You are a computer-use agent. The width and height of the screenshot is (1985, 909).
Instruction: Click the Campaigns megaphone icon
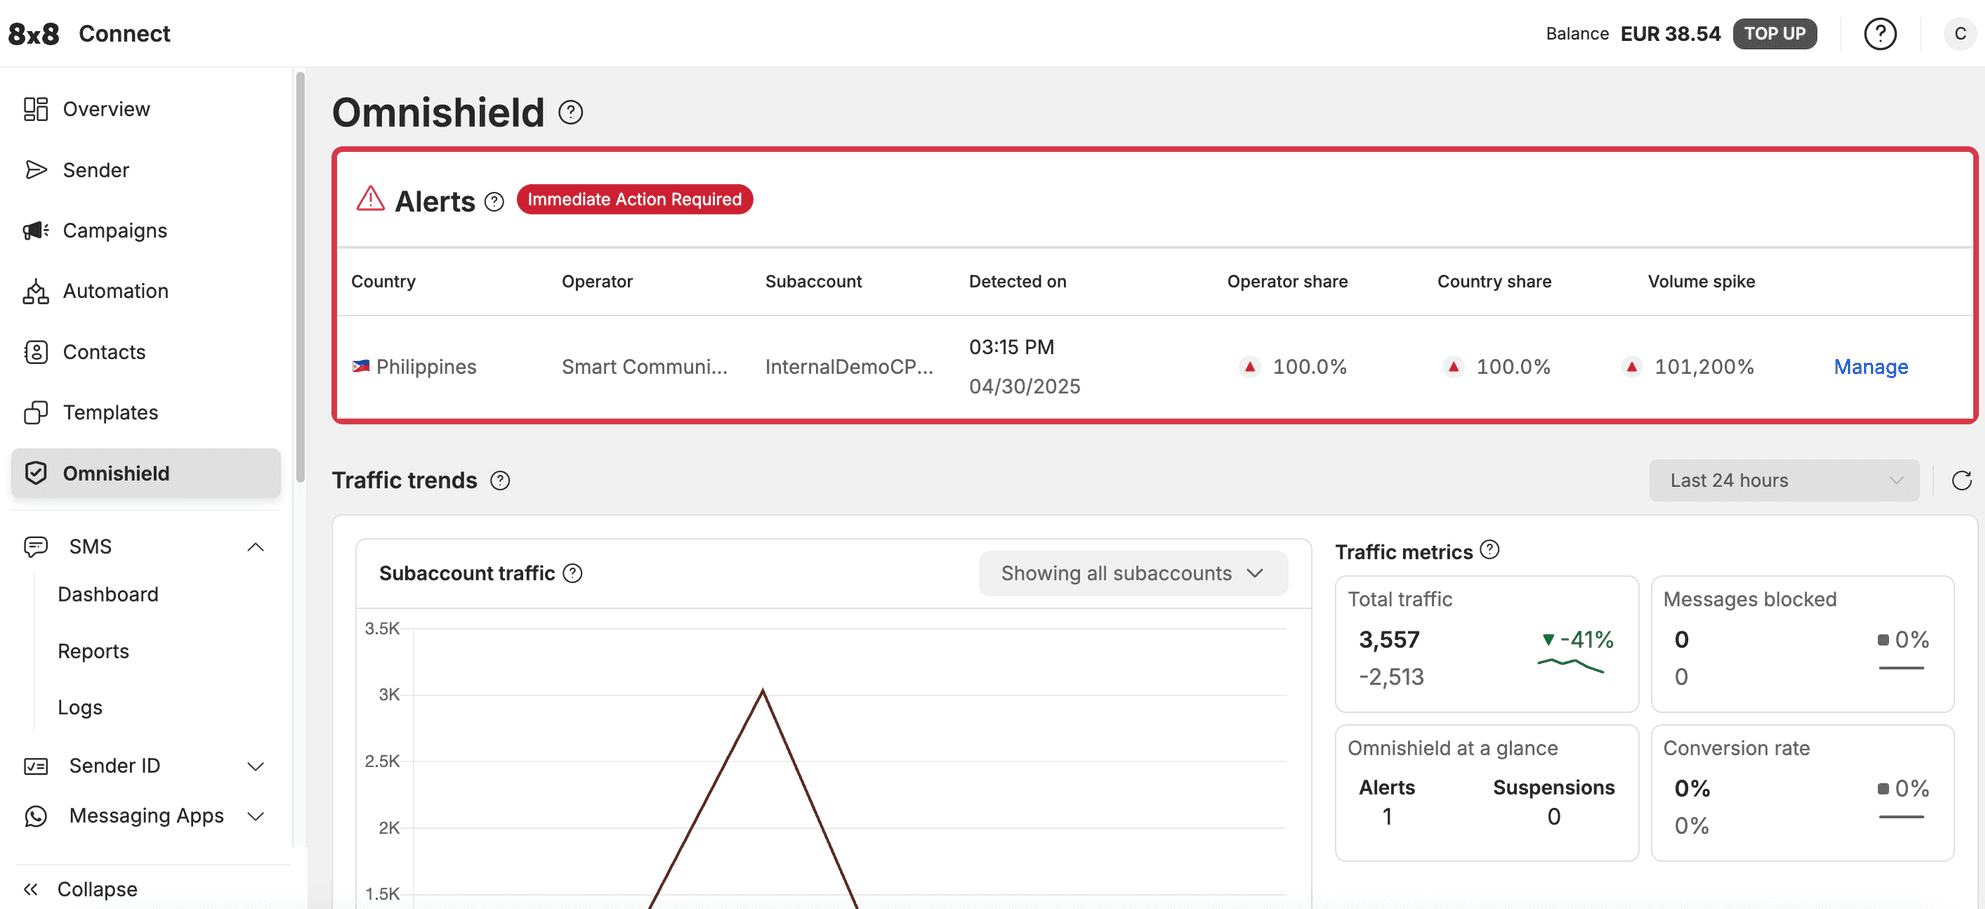pyautogui.click(x=36, y=231)
